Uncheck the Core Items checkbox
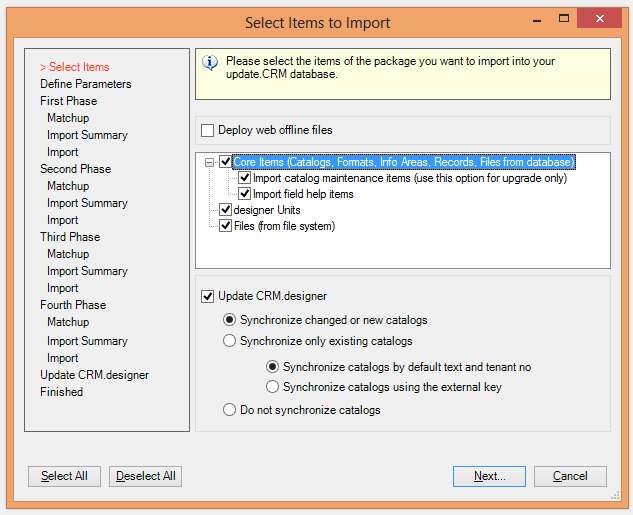The image size is (633, 515). [x=226, y=162]
